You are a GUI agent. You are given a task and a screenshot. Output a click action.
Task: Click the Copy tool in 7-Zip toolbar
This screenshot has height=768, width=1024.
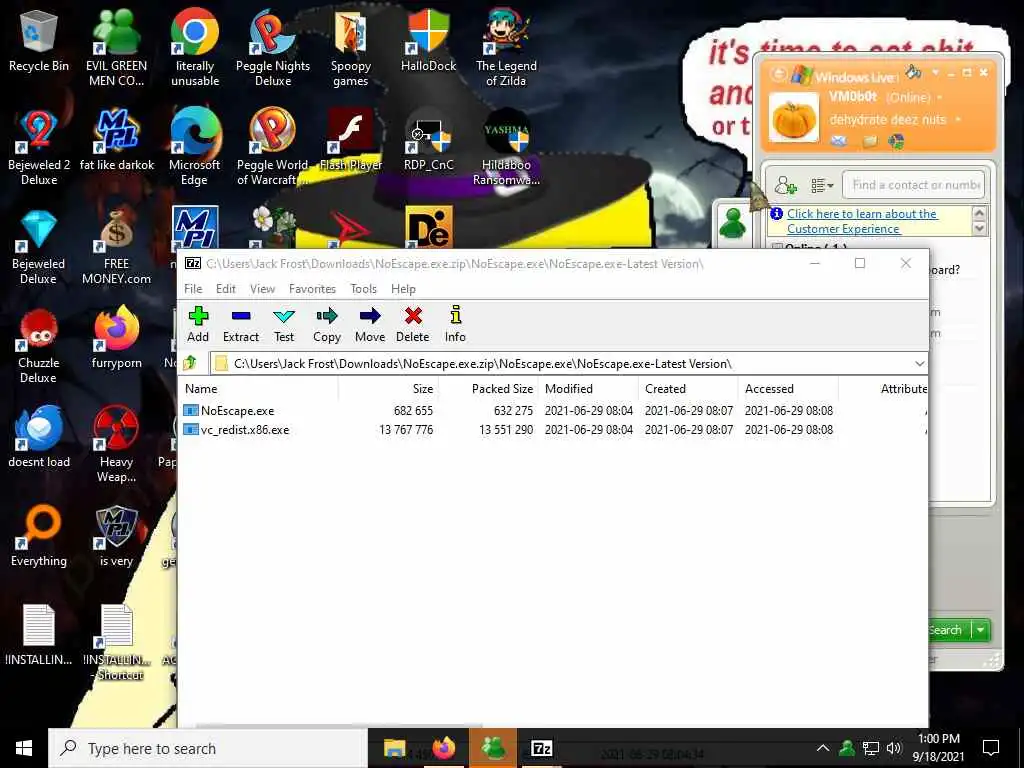(327, 325)
